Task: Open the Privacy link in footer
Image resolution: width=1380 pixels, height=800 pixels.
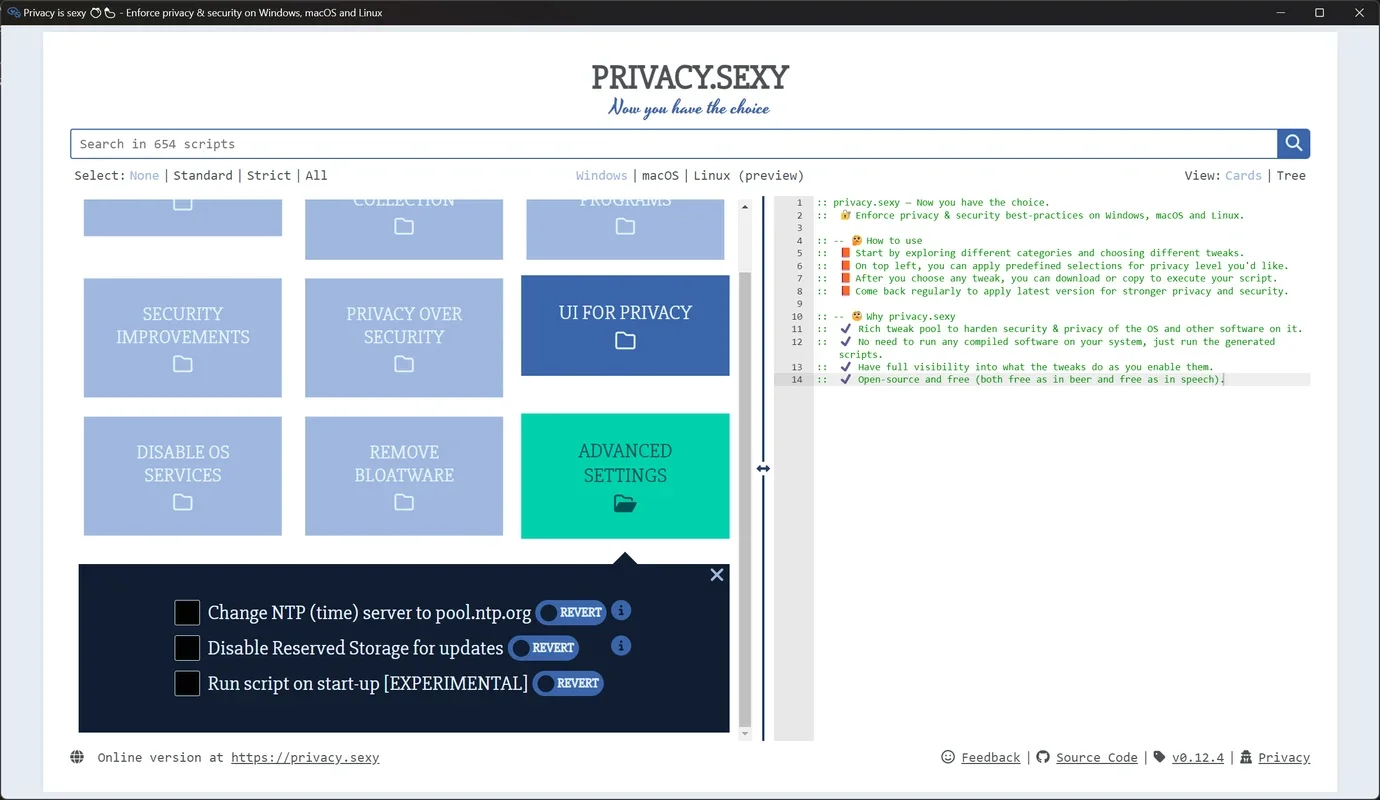Action: click(x=1284, y=757)
